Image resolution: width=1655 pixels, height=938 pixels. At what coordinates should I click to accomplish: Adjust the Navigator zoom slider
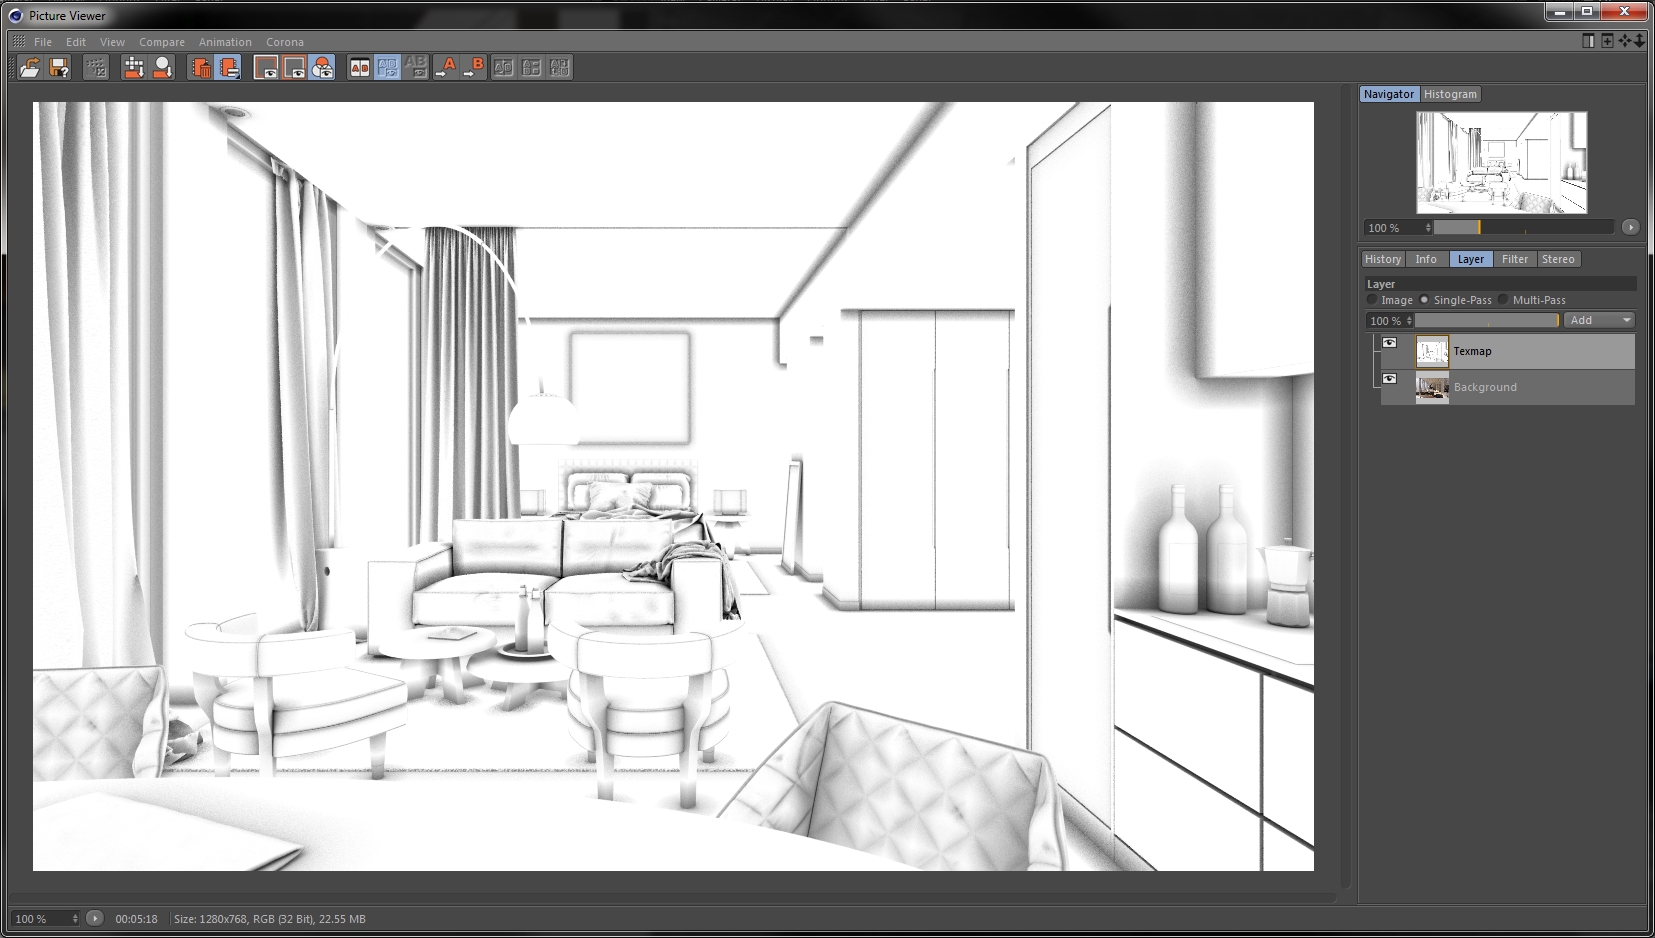pos(1523,227)
